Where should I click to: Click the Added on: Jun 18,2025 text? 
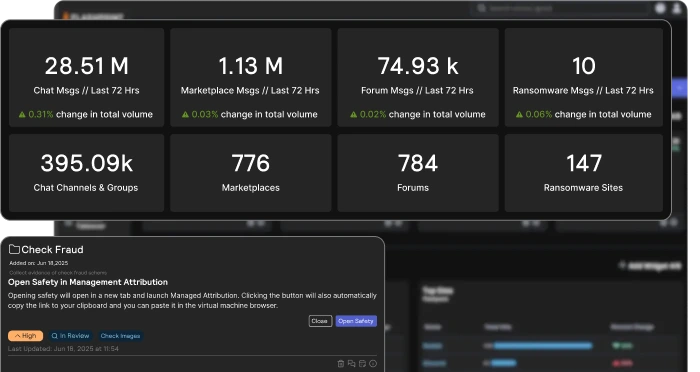[38, 263]
